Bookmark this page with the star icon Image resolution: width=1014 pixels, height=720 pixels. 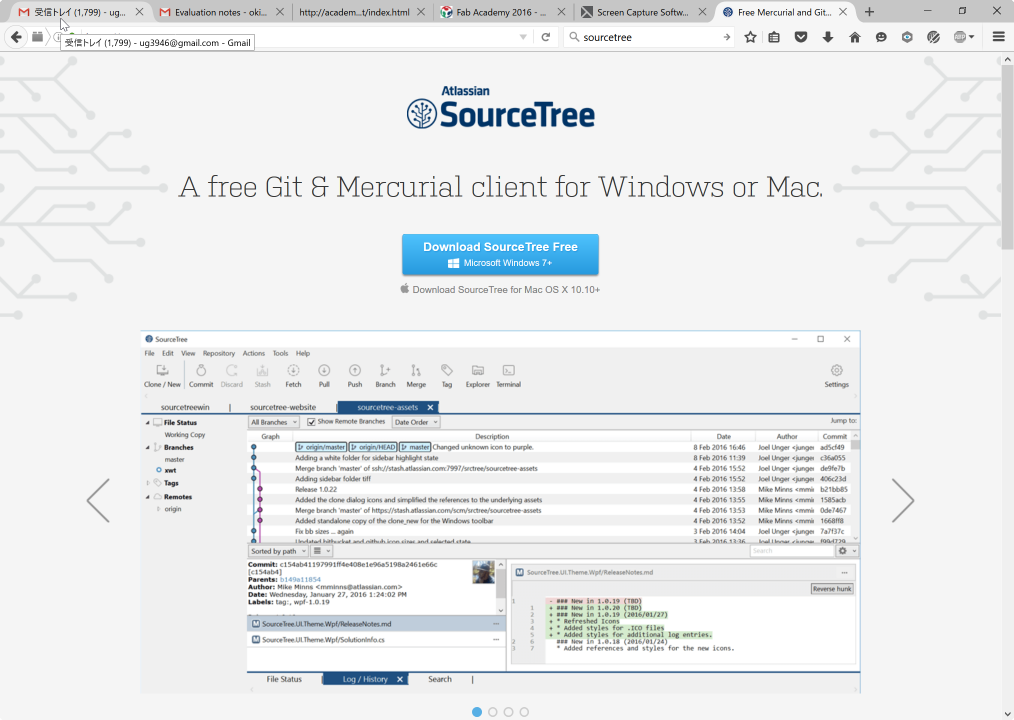750,37
